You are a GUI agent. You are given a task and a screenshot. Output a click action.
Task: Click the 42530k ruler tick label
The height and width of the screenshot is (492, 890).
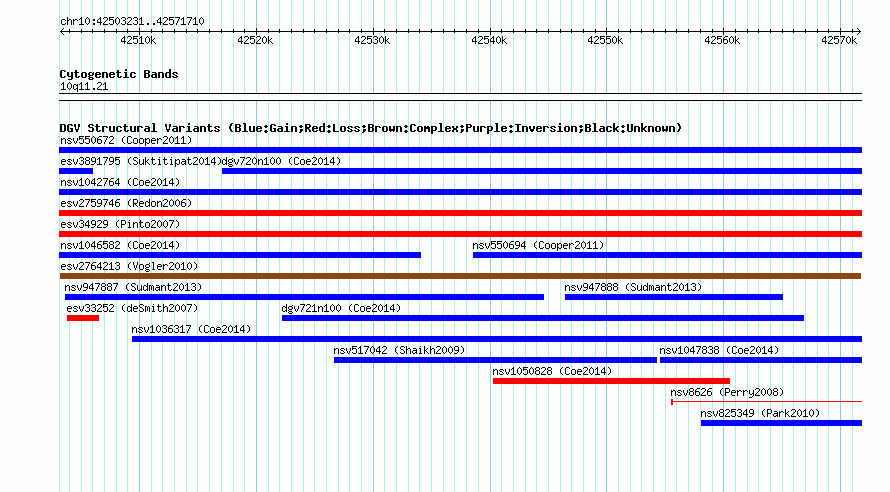pos(372,40)
